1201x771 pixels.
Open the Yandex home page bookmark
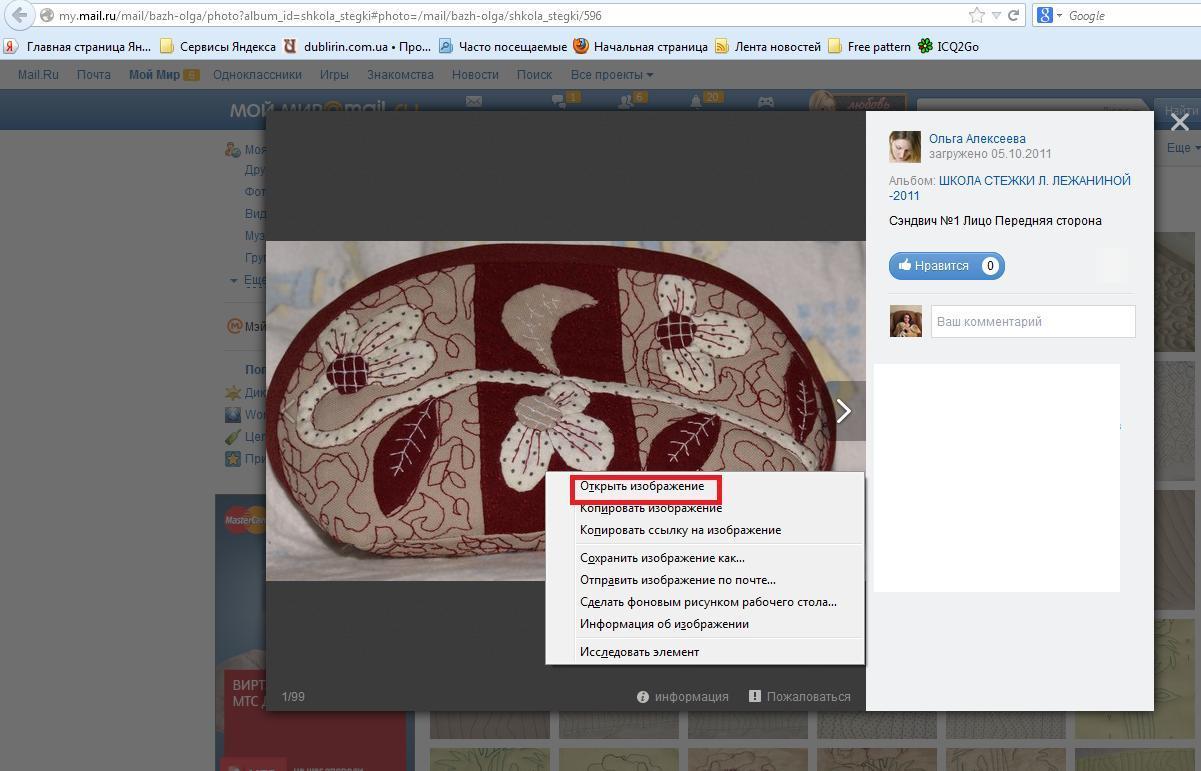click(79, 46)
